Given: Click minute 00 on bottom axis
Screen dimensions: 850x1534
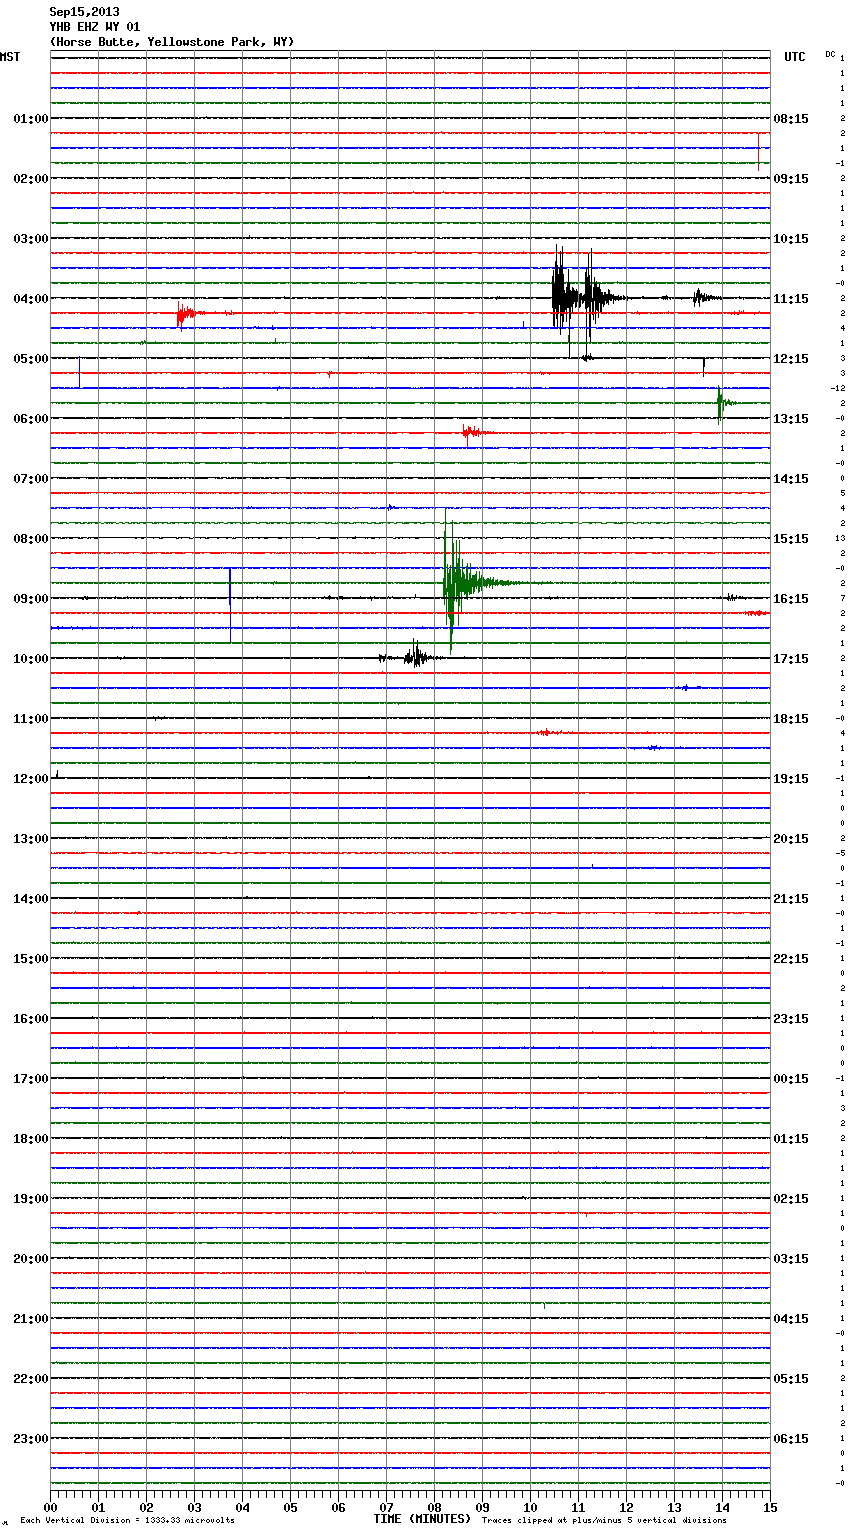Looking at the screenshot, I should click(50, 1507).
